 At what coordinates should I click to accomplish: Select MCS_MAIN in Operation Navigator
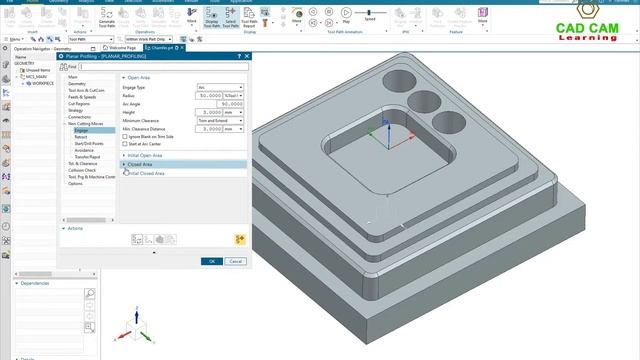36,77
